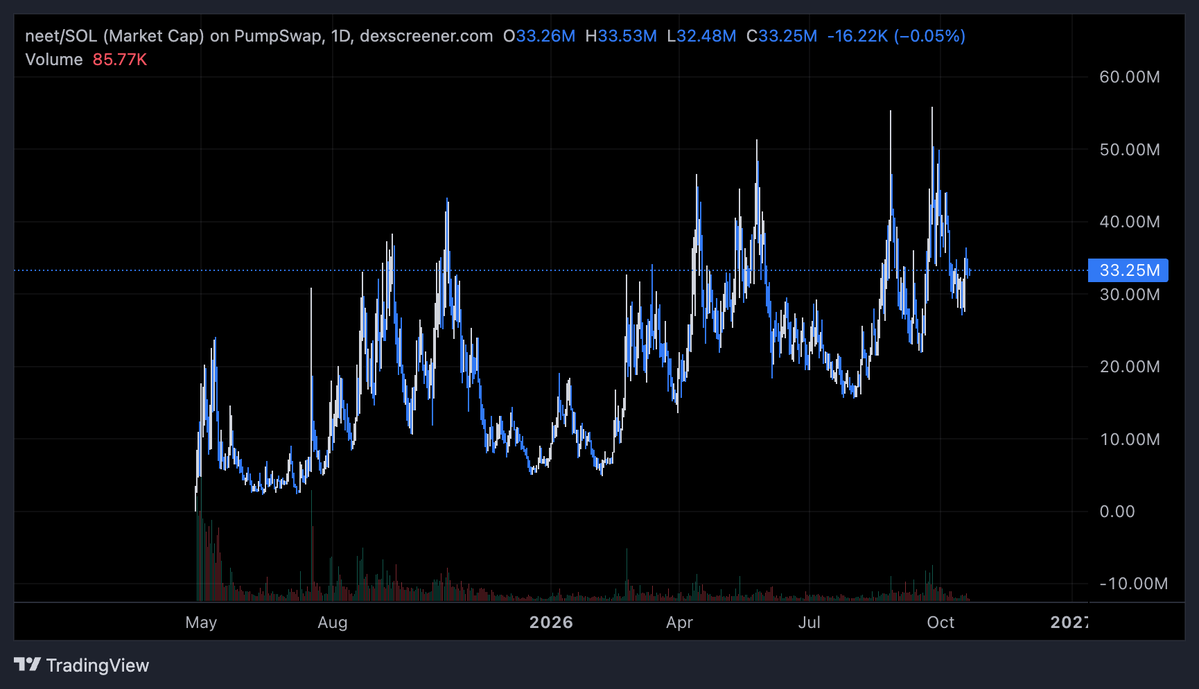Viewport: 1199px width, 689px height.
Task: Select the Volume indicator label
Action: [x=54, y=60]
